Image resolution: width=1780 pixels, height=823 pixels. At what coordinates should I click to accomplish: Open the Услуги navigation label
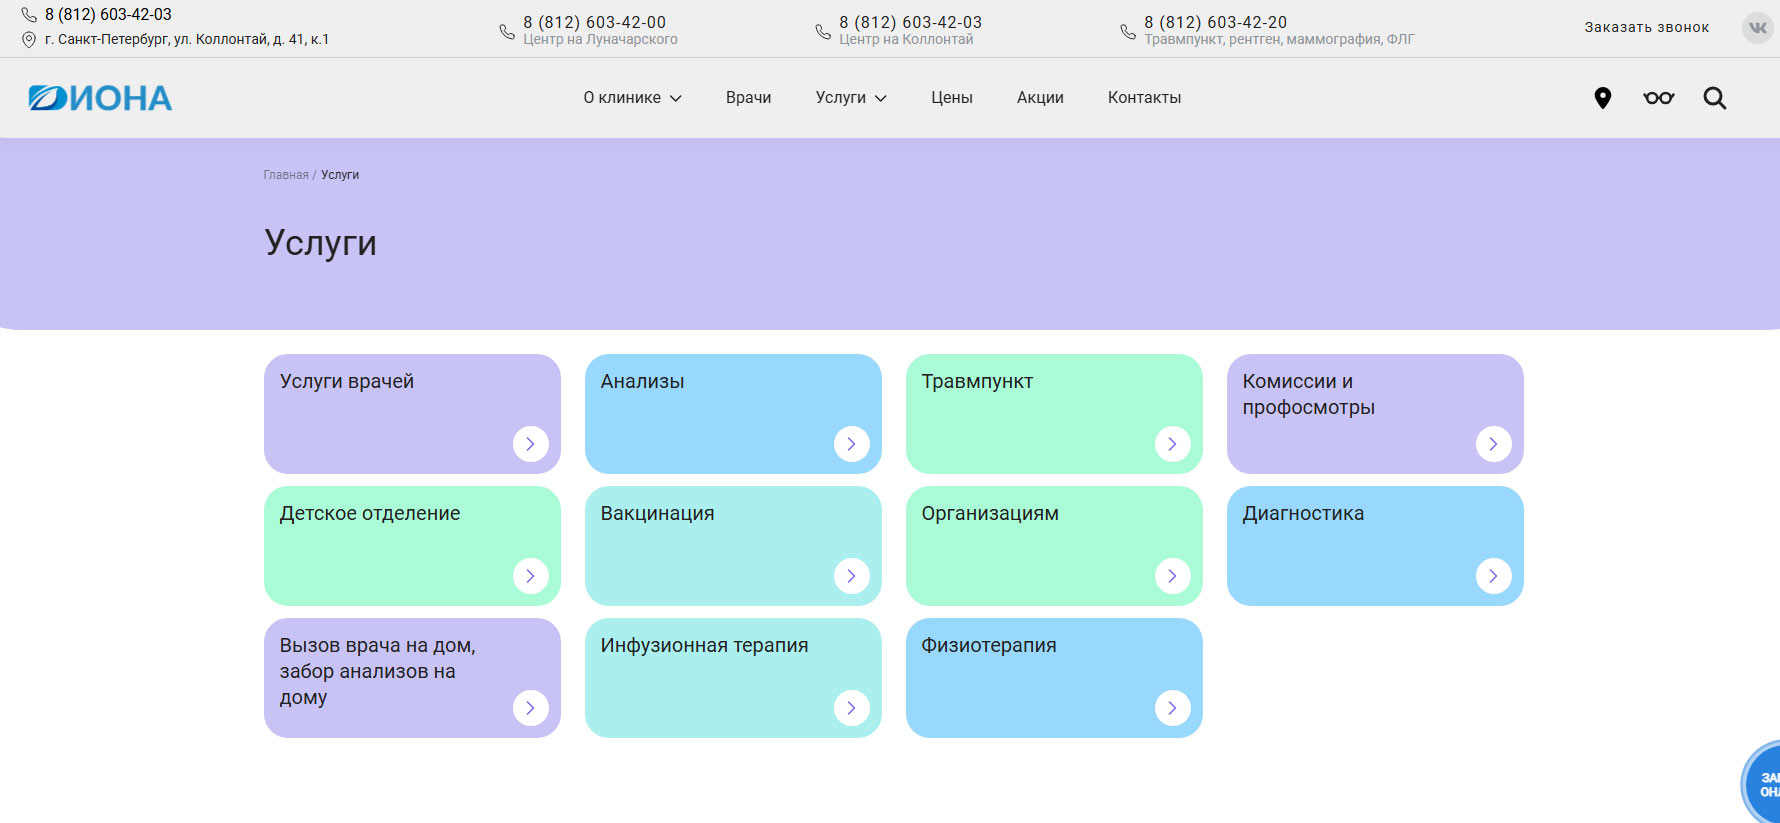click(841, 98)
